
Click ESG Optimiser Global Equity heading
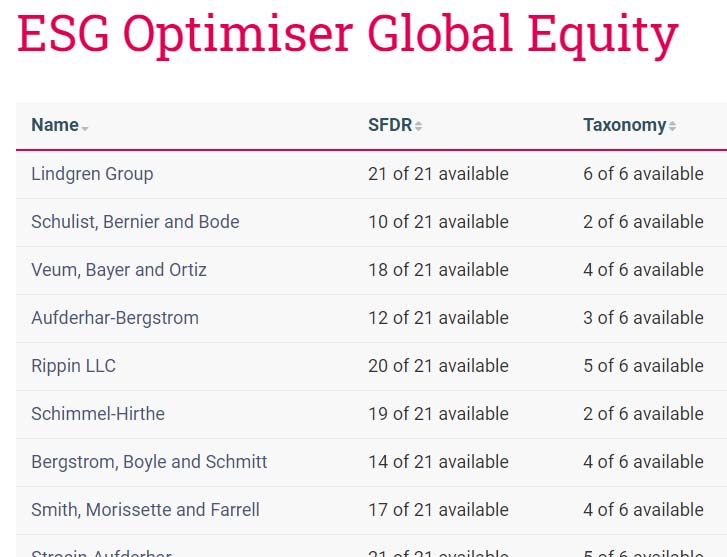point(348,33)
